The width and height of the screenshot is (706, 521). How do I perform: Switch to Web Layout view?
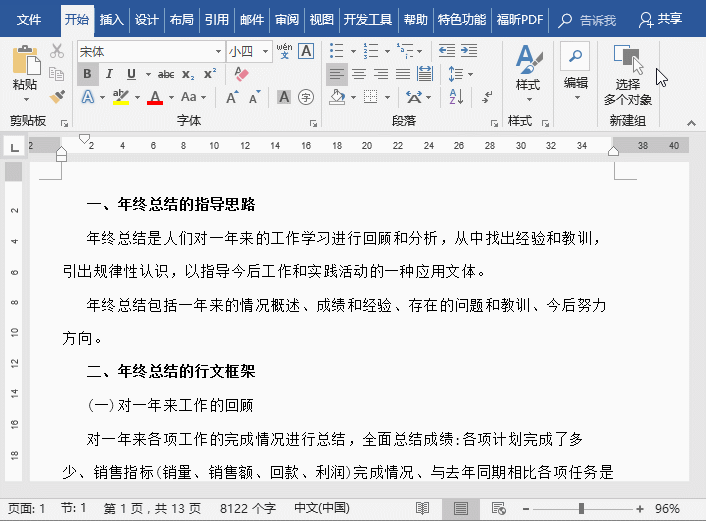click(x=498, y=508)
